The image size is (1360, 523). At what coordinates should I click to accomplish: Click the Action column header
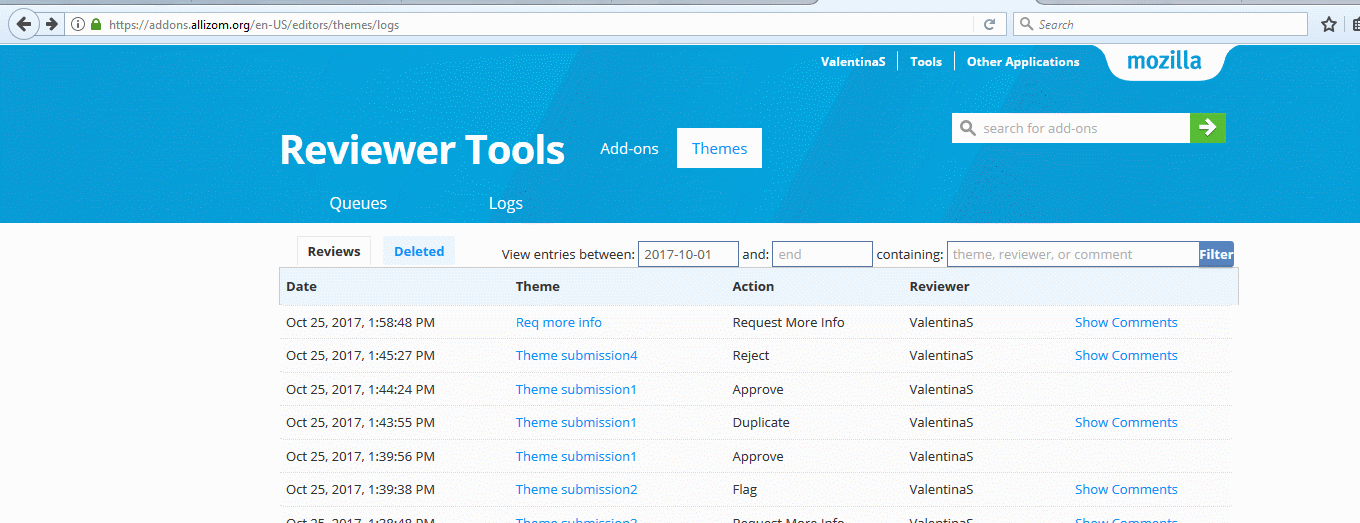(x=753, y=286)
